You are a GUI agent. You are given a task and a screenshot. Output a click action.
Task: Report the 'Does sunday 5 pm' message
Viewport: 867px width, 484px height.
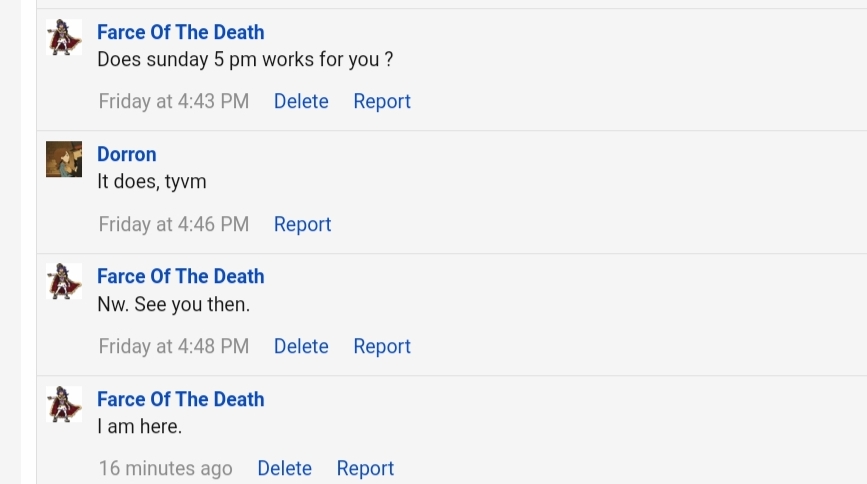pyautogui.click(x=382, y=101)
